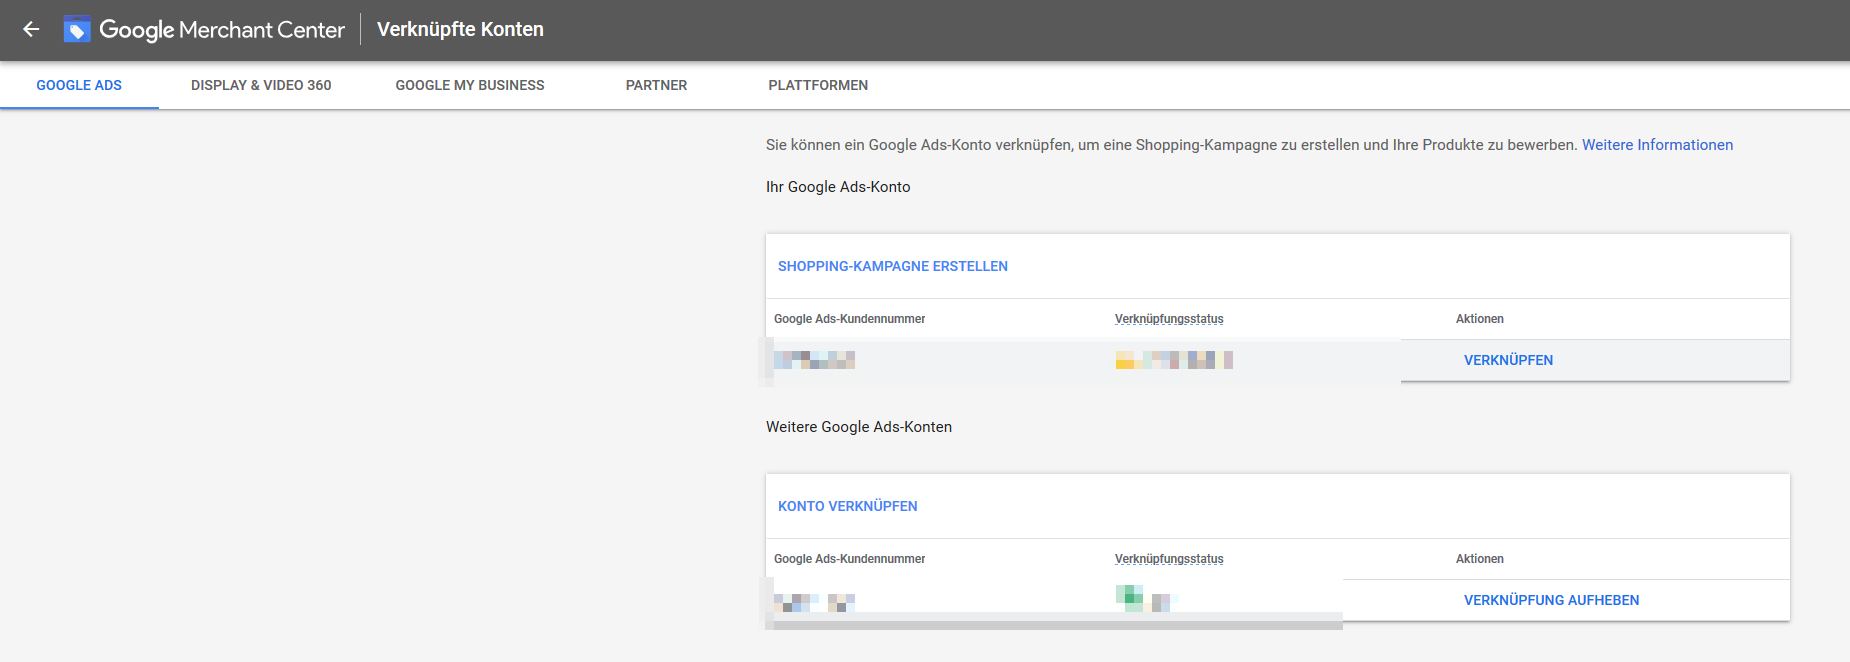Switch to the Google Ads tab
Image resolution: width=1850 pixels, height=662 pixels.
pos(79,85)
